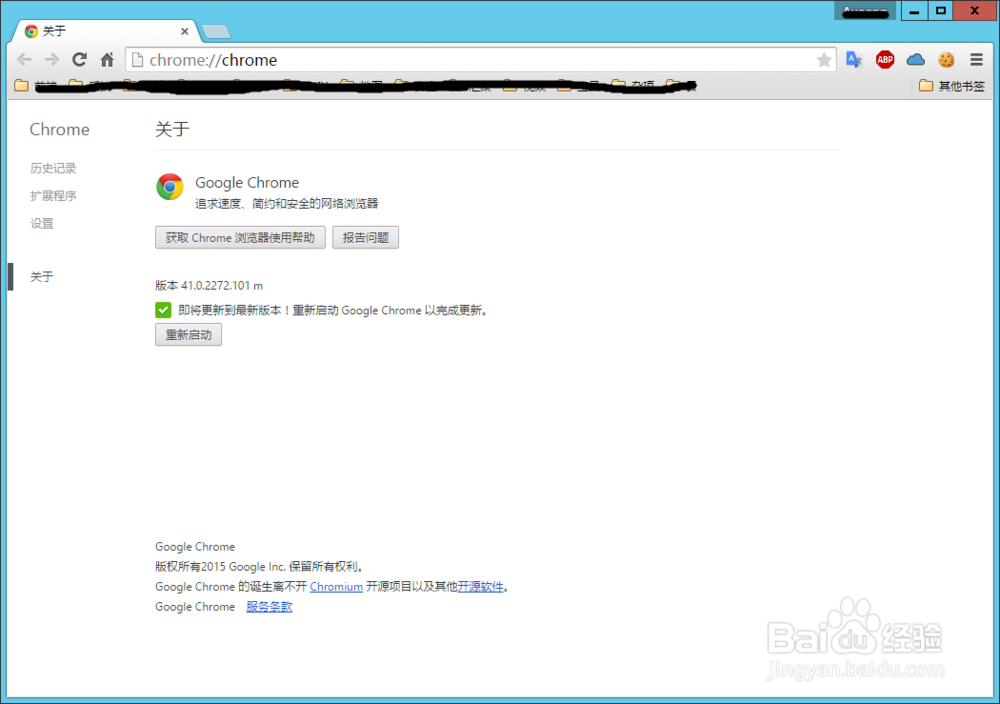Viewport: 1000px width, 704px height.
Task: Select 关于 in the sidebar
Action: 41,277
